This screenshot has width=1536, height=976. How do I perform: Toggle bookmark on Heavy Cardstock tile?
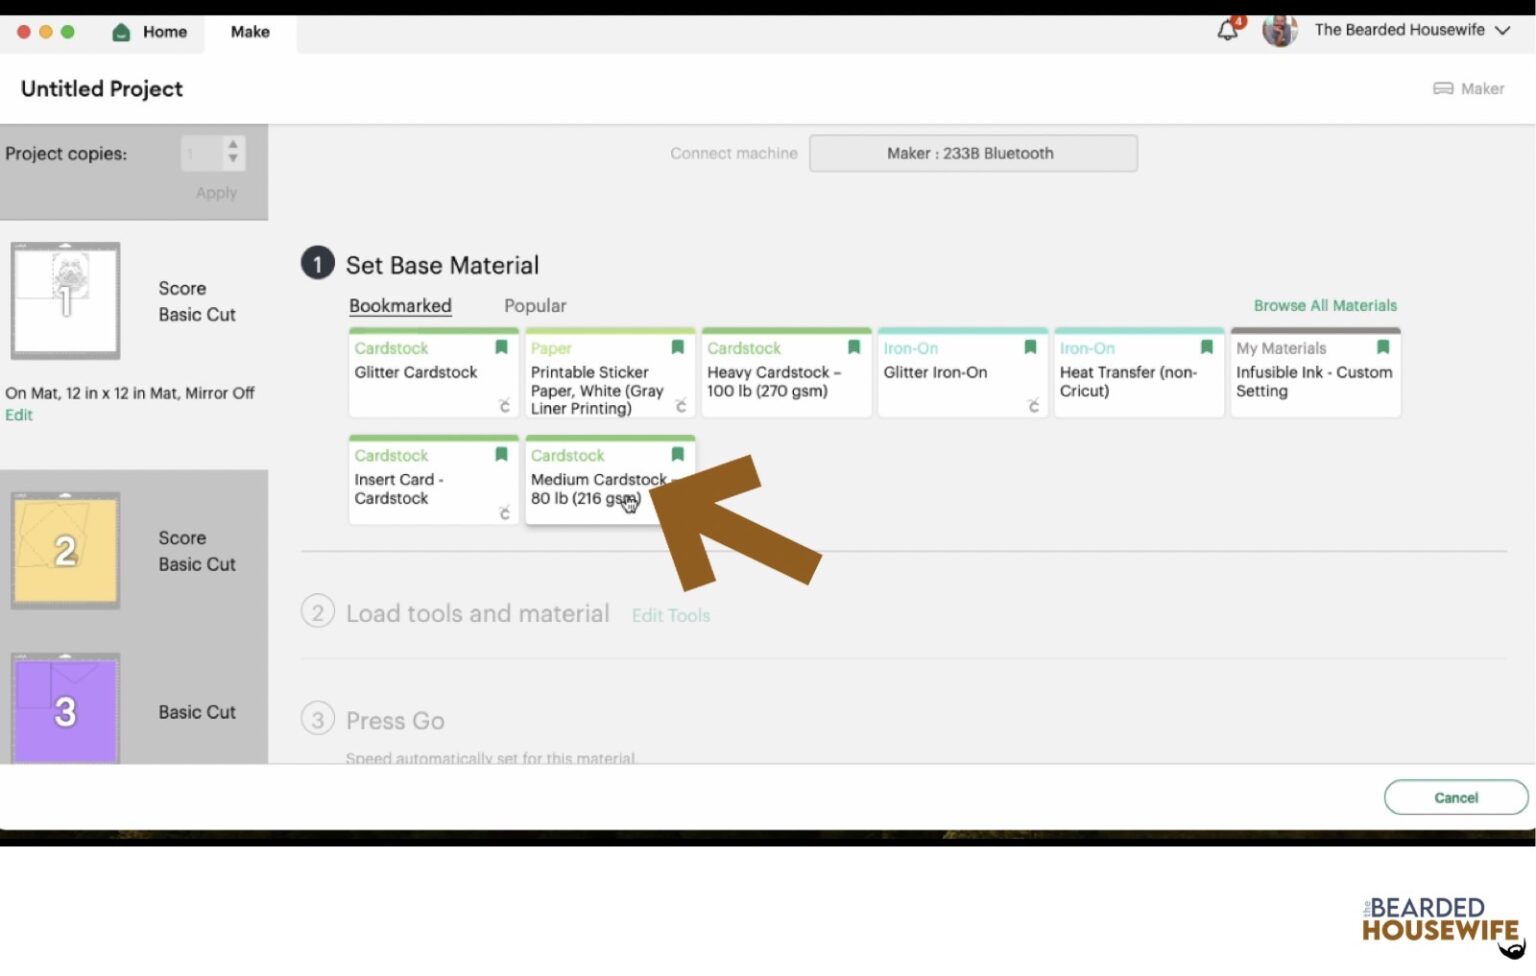(854, 347)
